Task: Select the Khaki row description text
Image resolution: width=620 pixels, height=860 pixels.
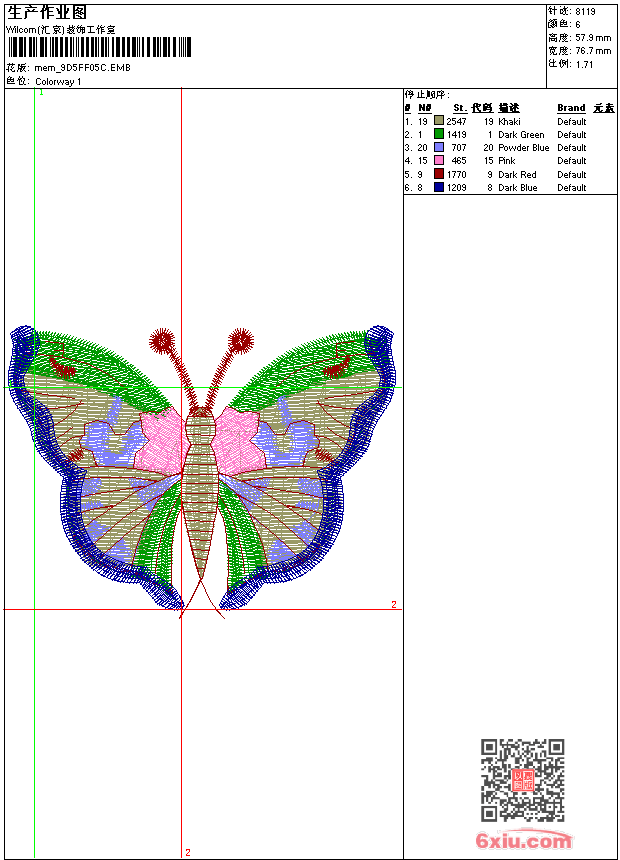Action: pos(509,121)
